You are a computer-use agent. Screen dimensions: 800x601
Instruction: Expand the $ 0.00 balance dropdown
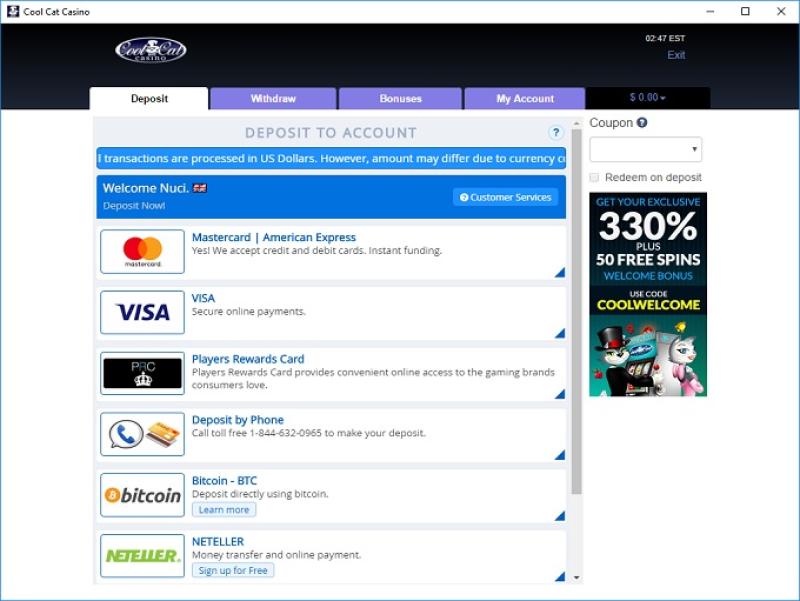(x=647, y=98)
